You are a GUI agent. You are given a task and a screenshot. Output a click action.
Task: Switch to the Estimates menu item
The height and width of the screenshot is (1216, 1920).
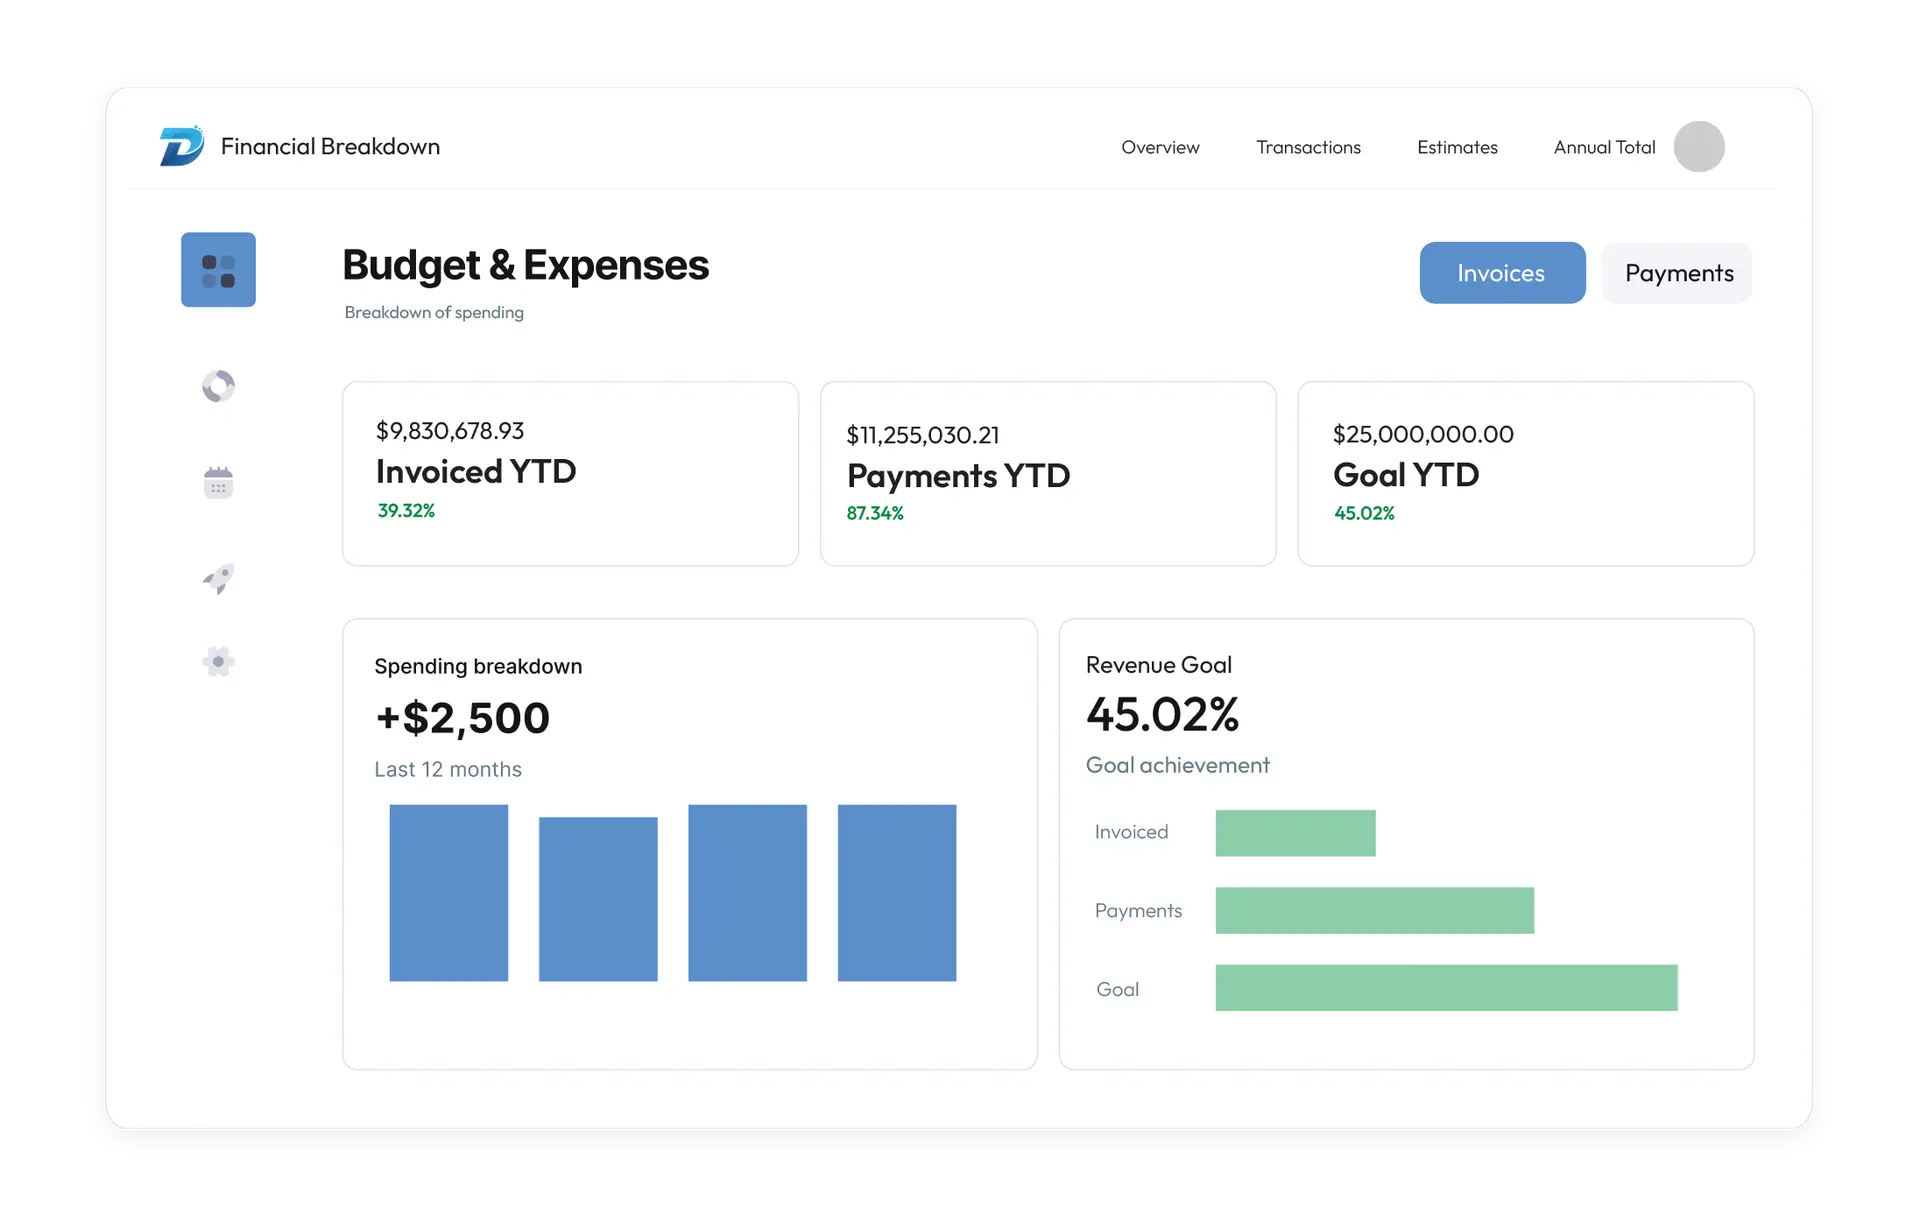(1457, 147)
